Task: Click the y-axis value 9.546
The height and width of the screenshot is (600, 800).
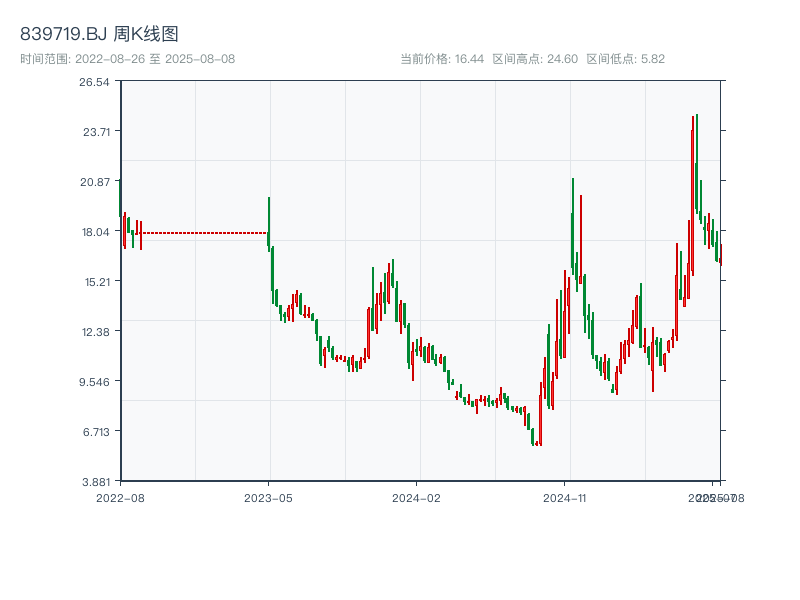Action: pos(94,382)
